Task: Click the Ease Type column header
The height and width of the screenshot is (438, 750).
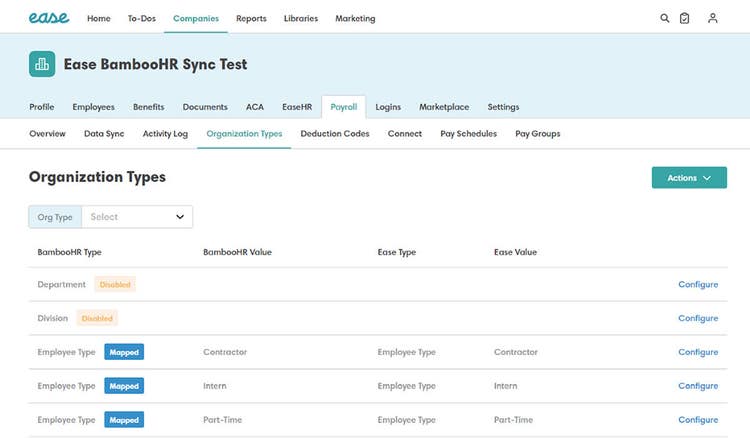Action: (x=397, y=252)
